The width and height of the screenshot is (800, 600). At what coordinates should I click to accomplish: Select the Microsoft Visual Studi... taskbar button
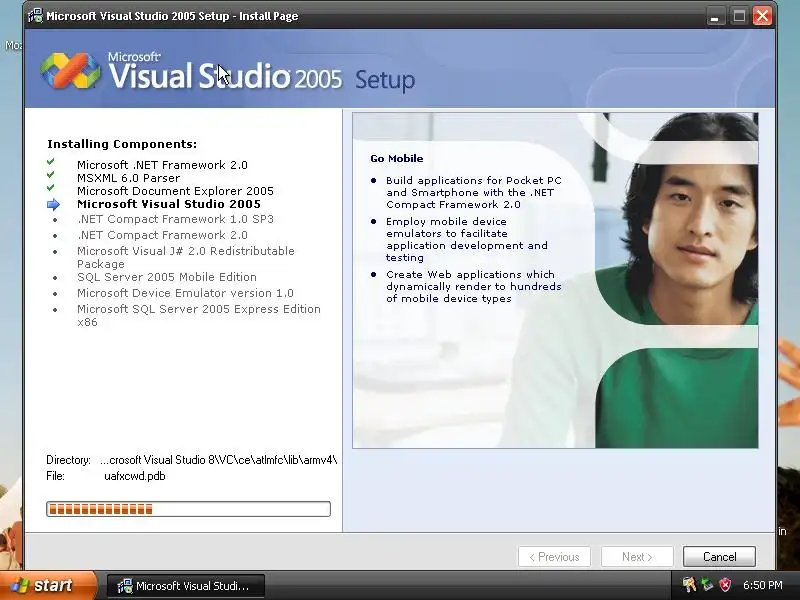pyautogui.click(x=186, y=586)
